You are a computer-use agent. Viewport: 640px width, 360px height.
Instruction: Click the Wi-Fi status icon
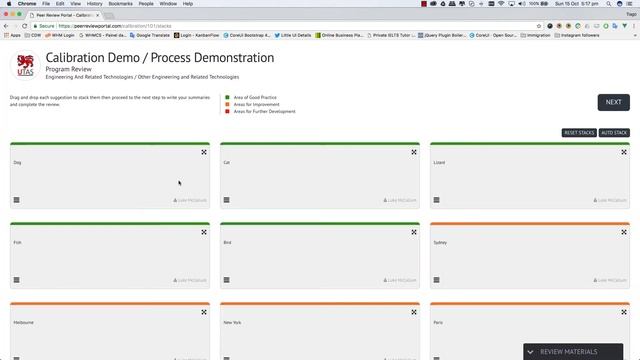tap(501, 4)
